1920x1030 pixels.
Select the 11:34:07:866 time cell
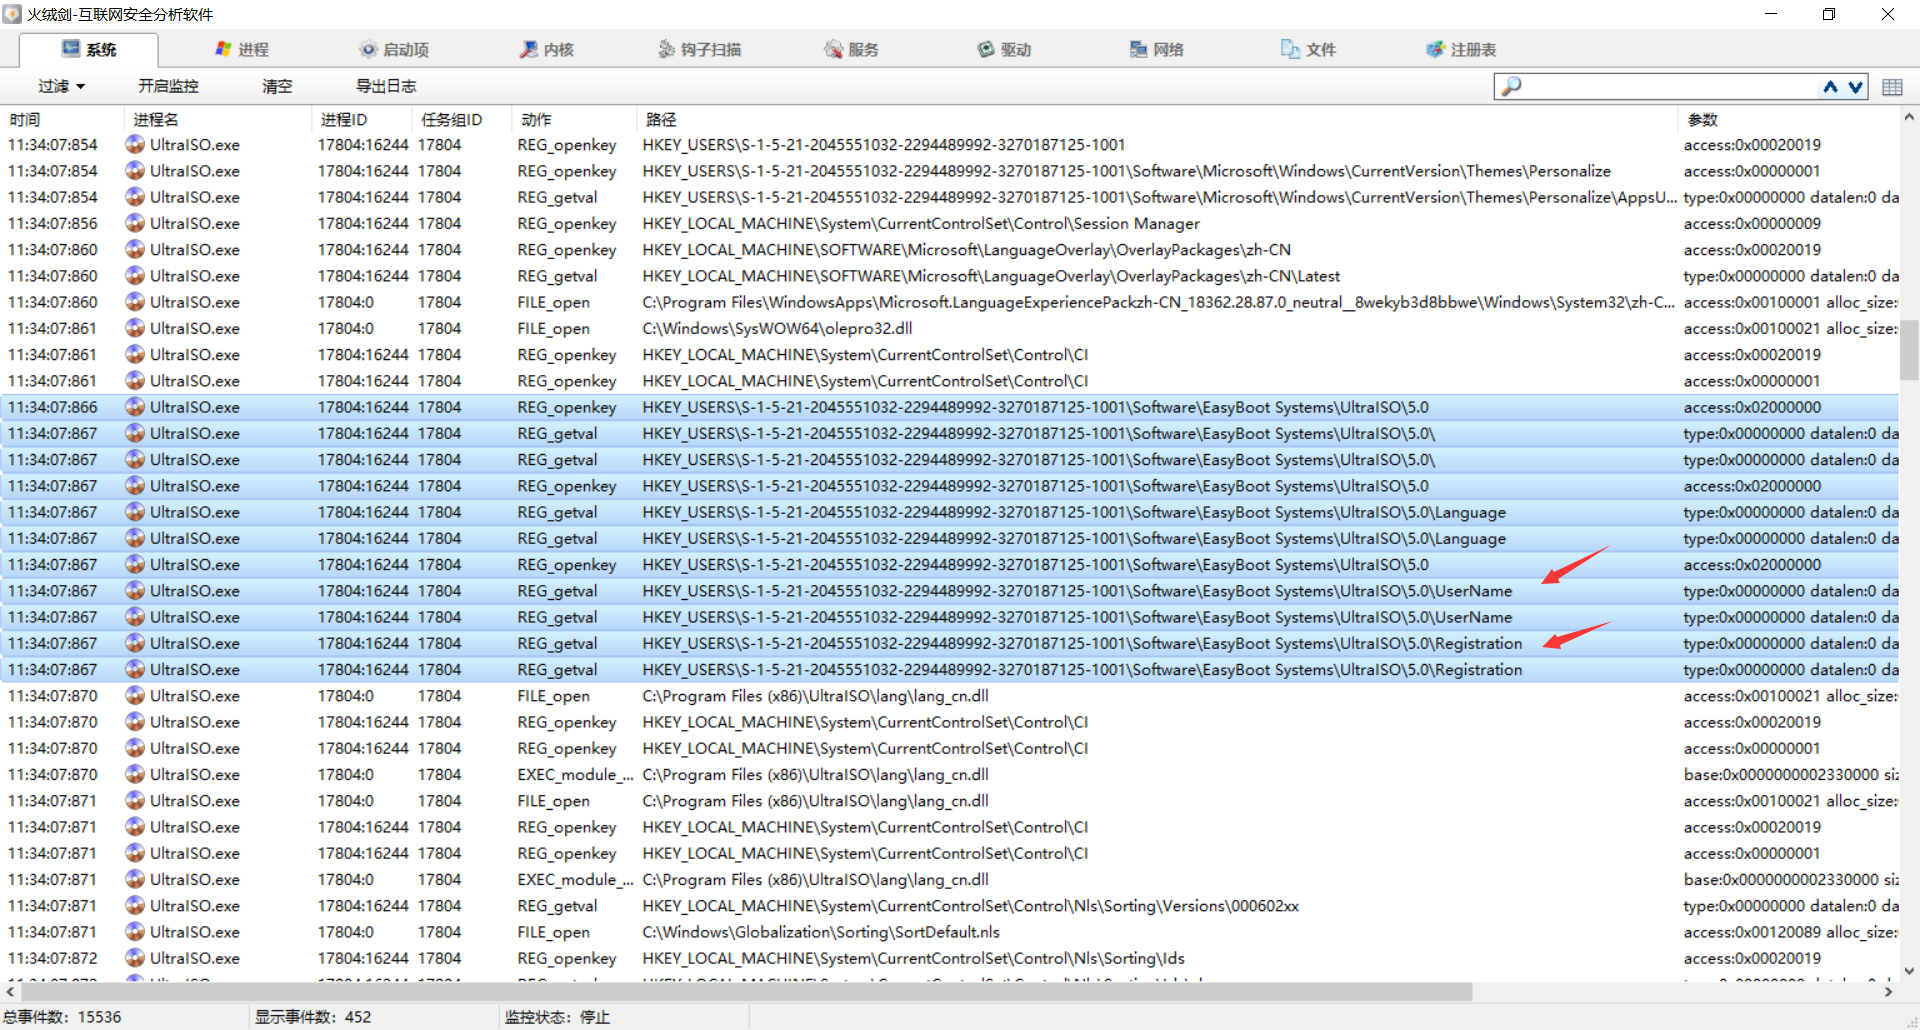click(x=53, y=407)
